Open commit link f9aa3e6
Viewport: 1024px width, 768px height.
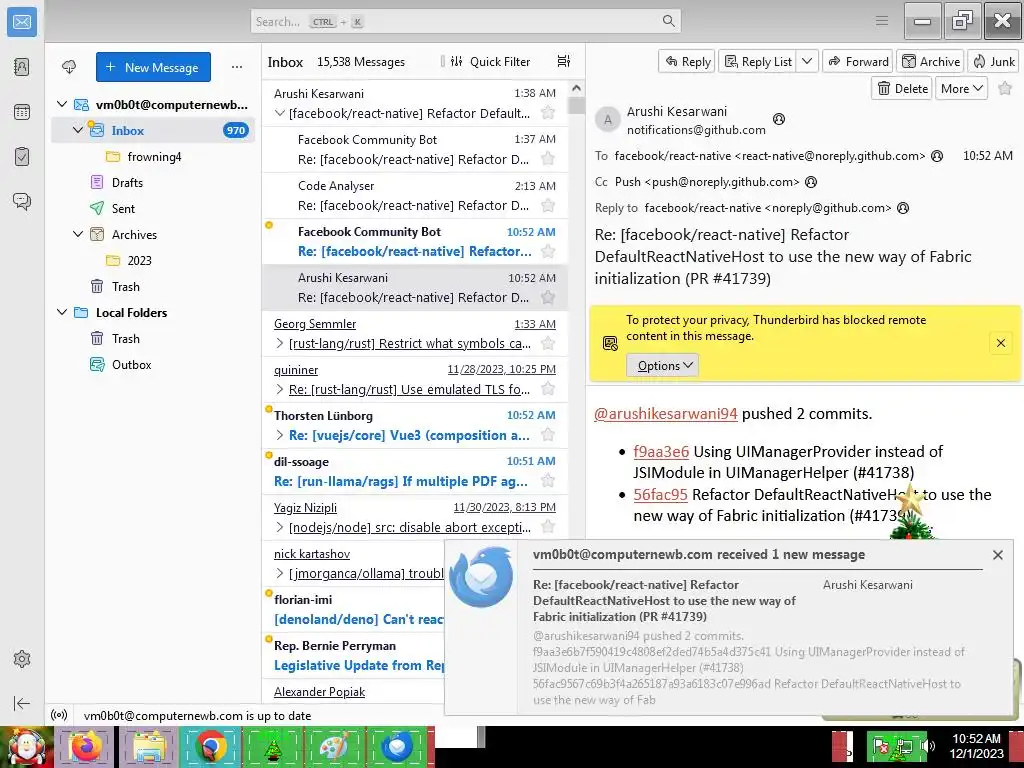coord(661,451)
